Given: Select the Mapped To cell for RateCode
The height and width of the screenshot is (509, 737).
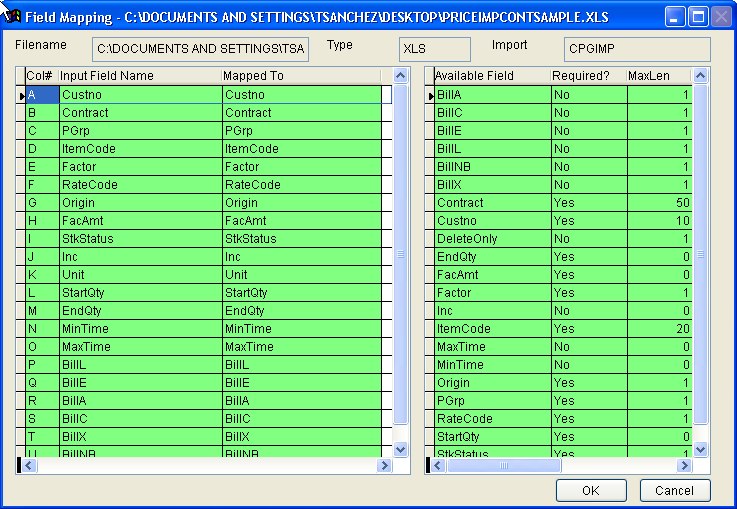Looking at the screenshot, I should [x=300, y=185].
